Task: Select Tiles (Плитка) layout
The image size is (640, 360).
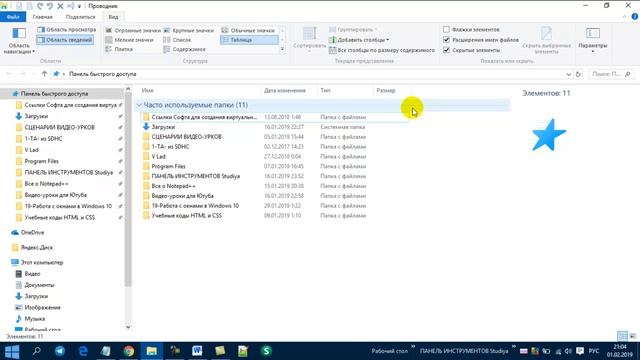Action: [x=119, y=49]
